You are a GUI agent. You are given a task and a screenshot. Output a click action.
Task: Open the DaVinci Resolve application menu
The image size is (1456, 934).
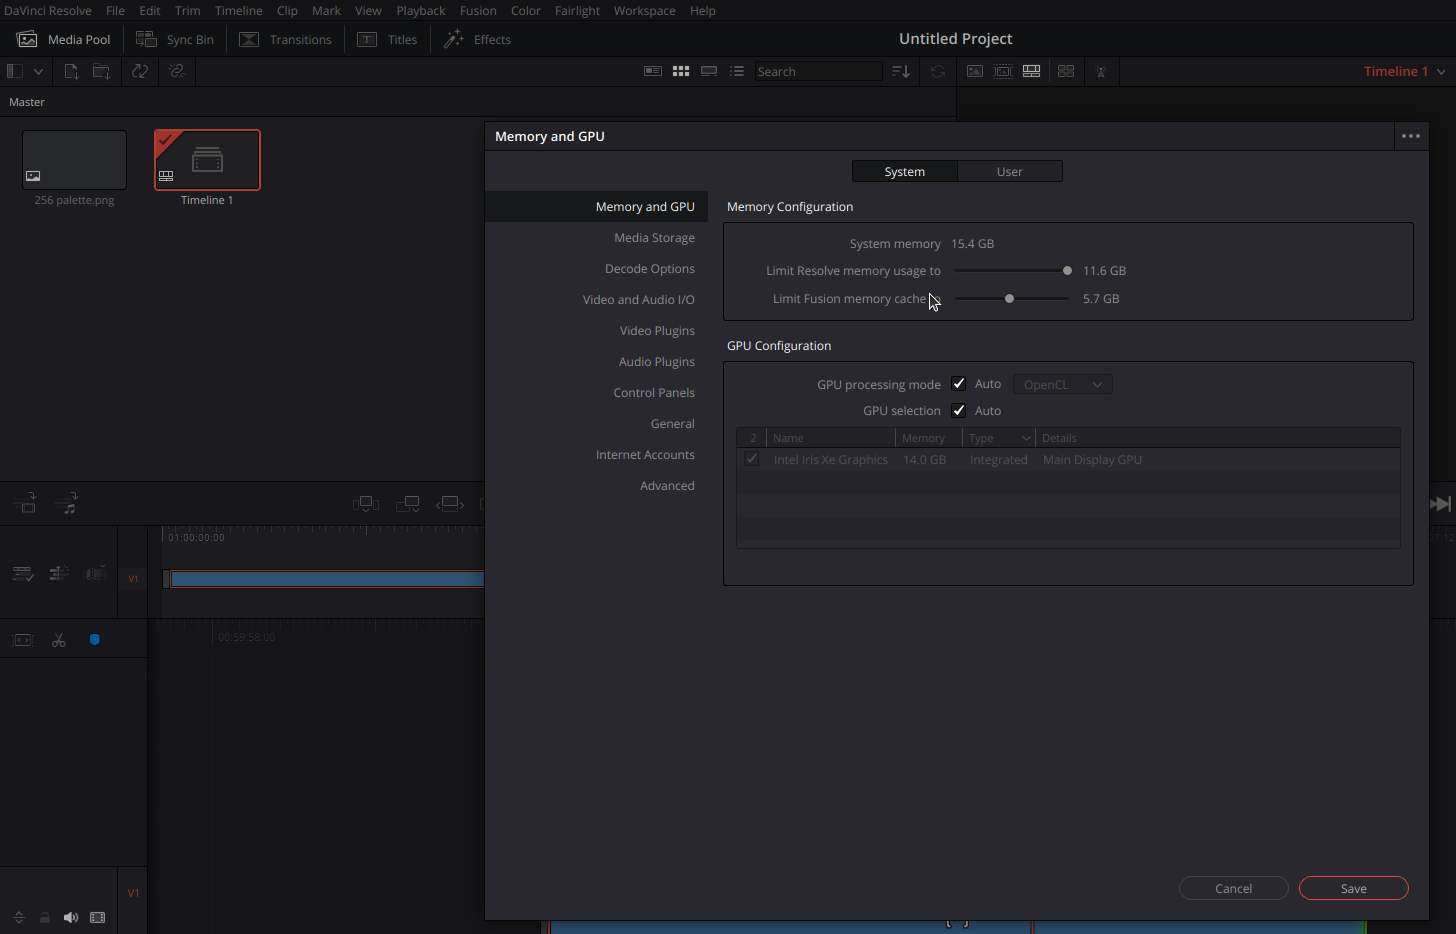click(47, 10)
